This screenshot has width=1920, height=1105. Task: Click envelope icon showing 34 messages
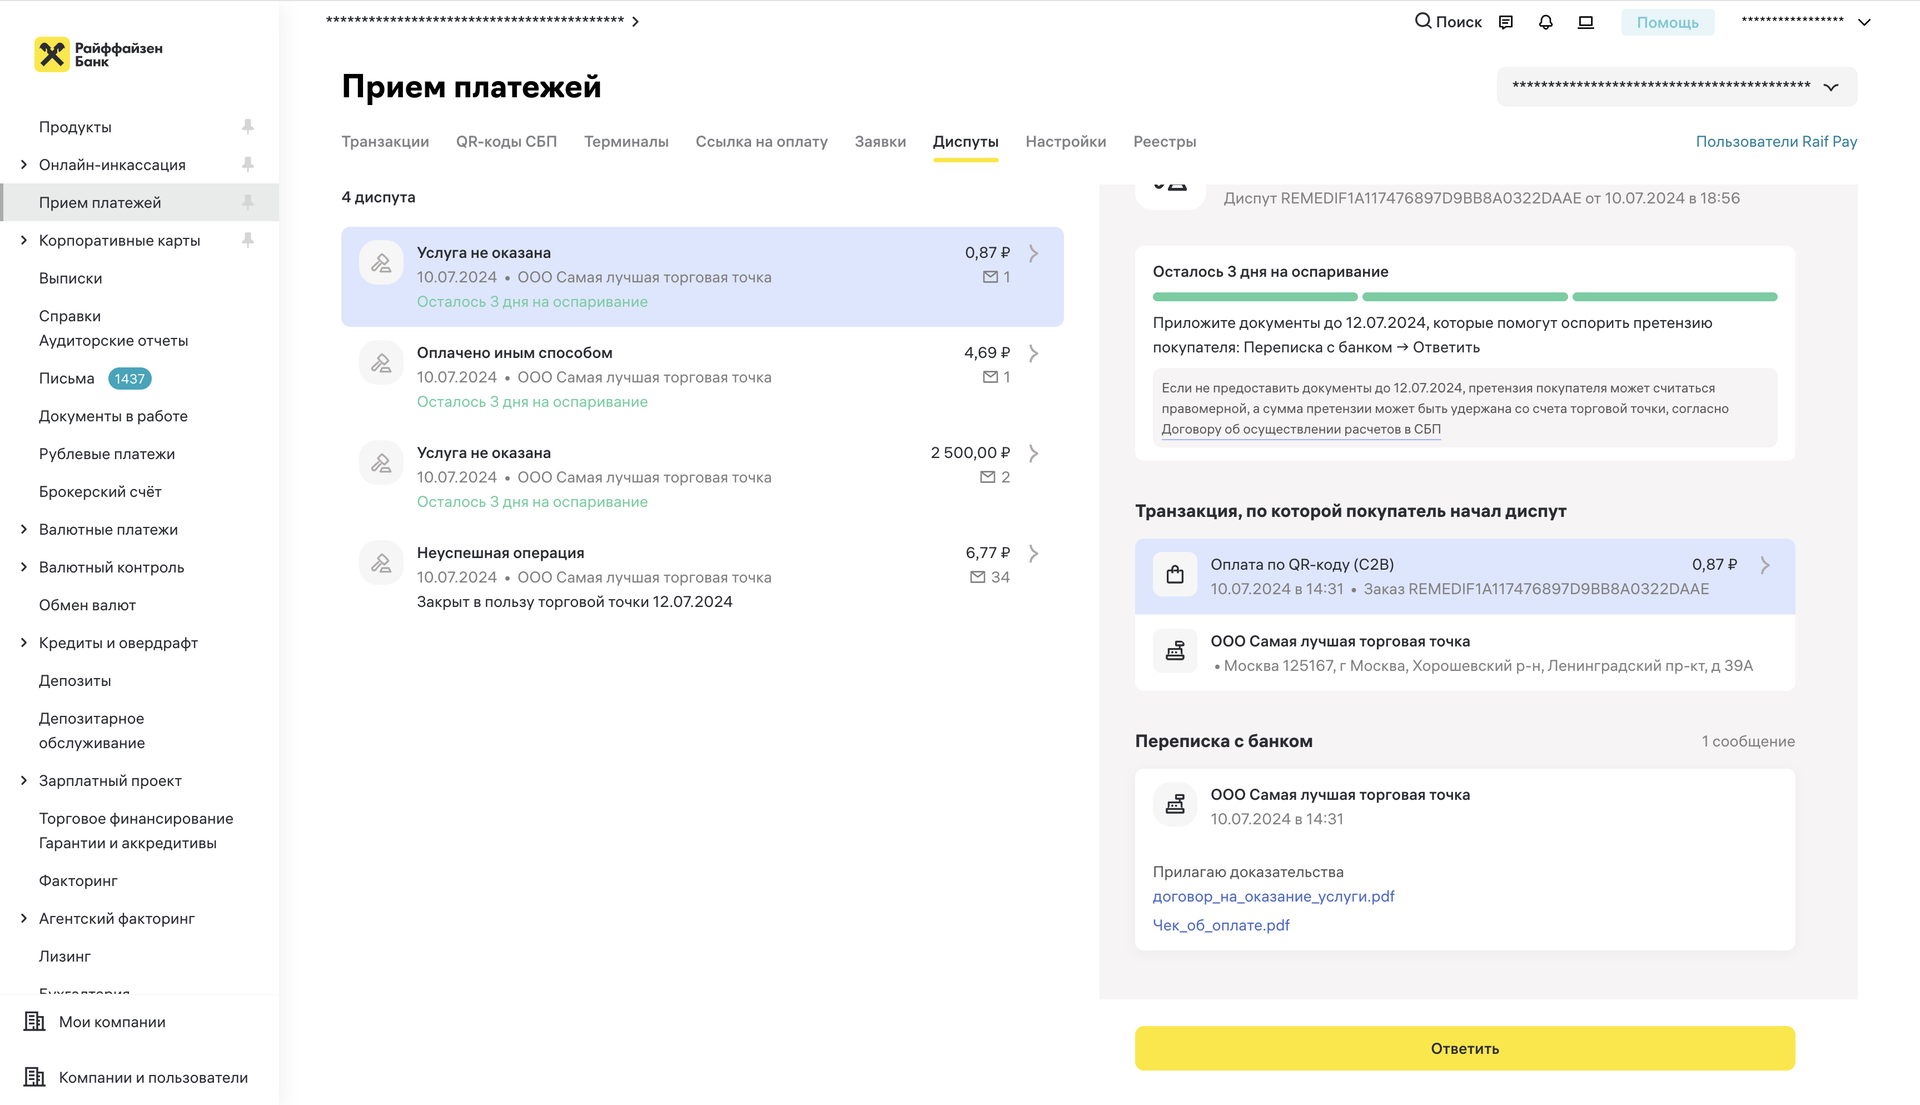coord(978,577)
